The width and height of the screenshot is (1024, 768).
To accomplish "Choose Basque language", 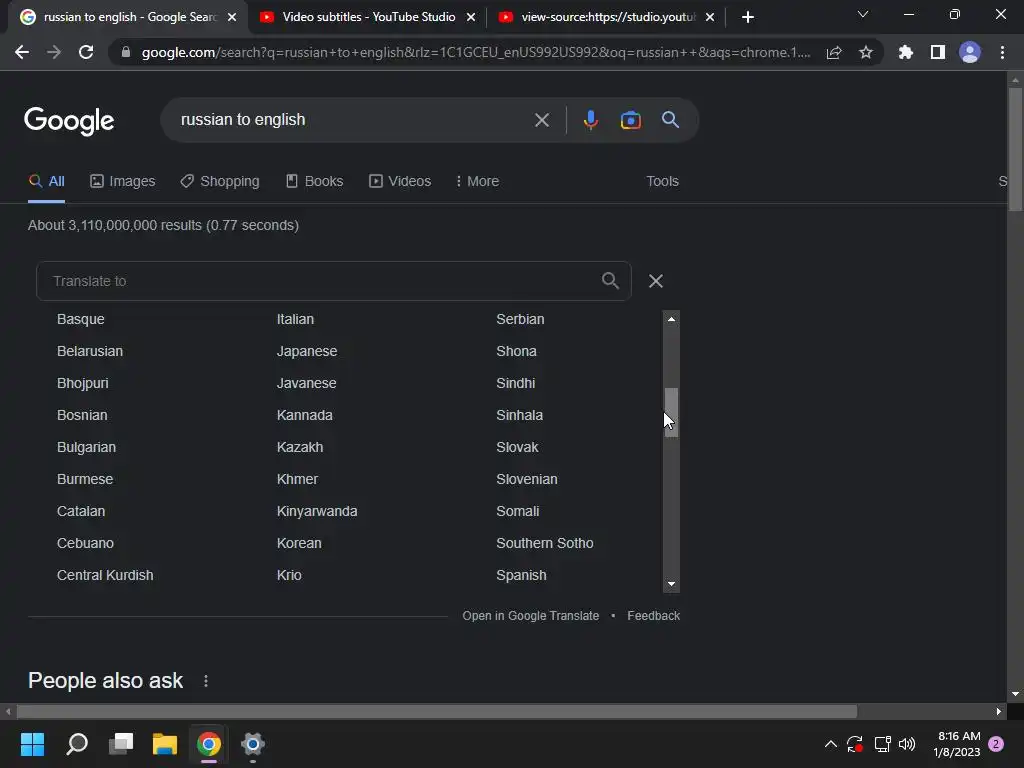I will [x=81, y=319].
